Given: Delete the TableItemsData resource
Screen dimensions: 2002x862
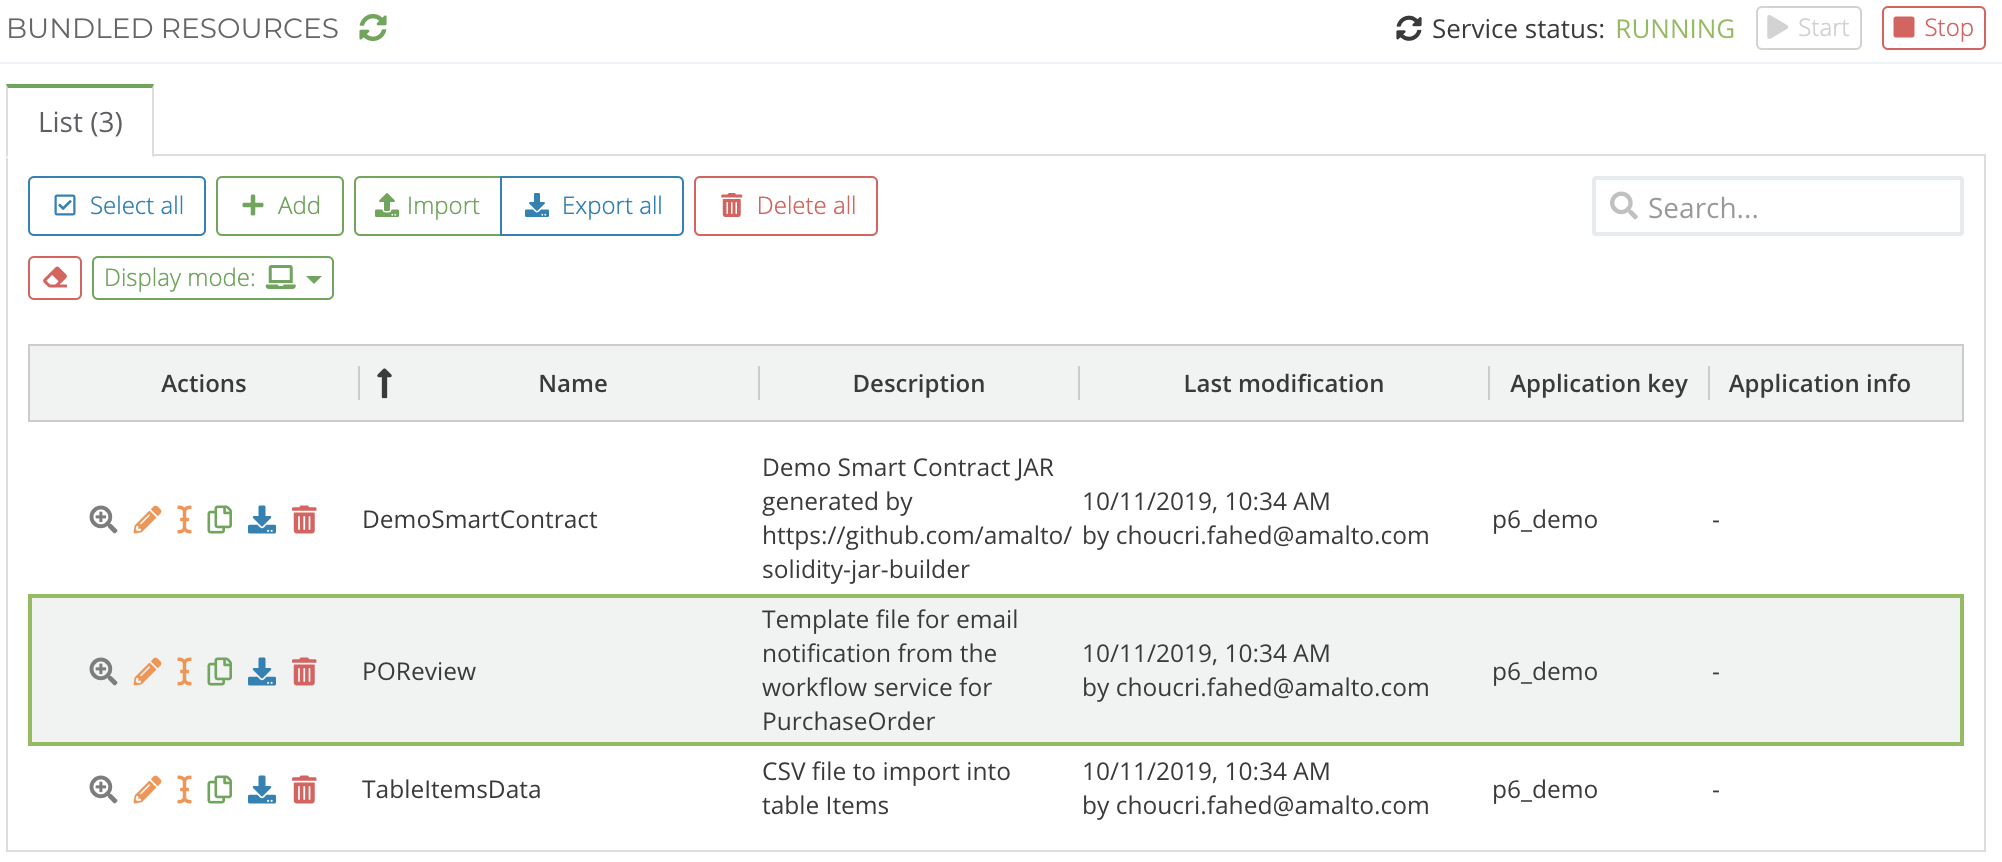Looking at the screenshot, I should coord(304,790).
